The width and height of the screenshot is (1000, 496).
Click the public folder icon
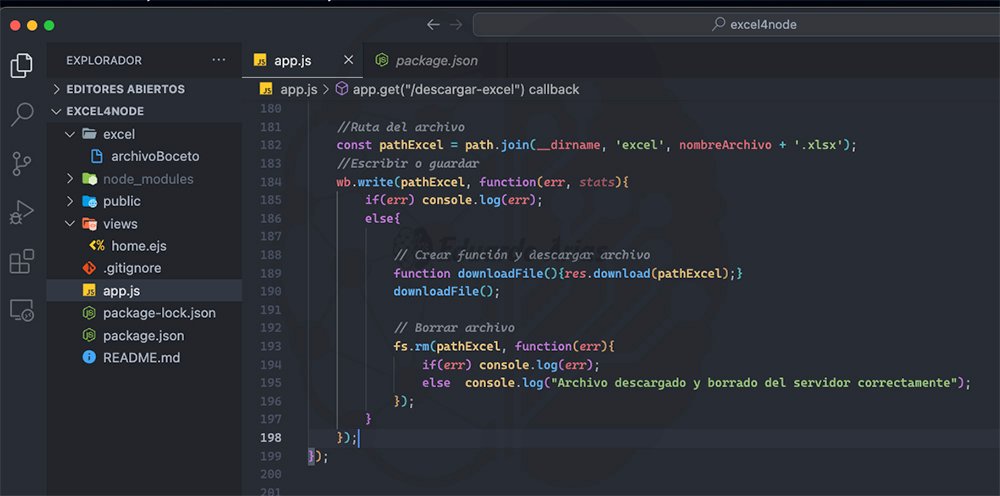click(89, 201)
